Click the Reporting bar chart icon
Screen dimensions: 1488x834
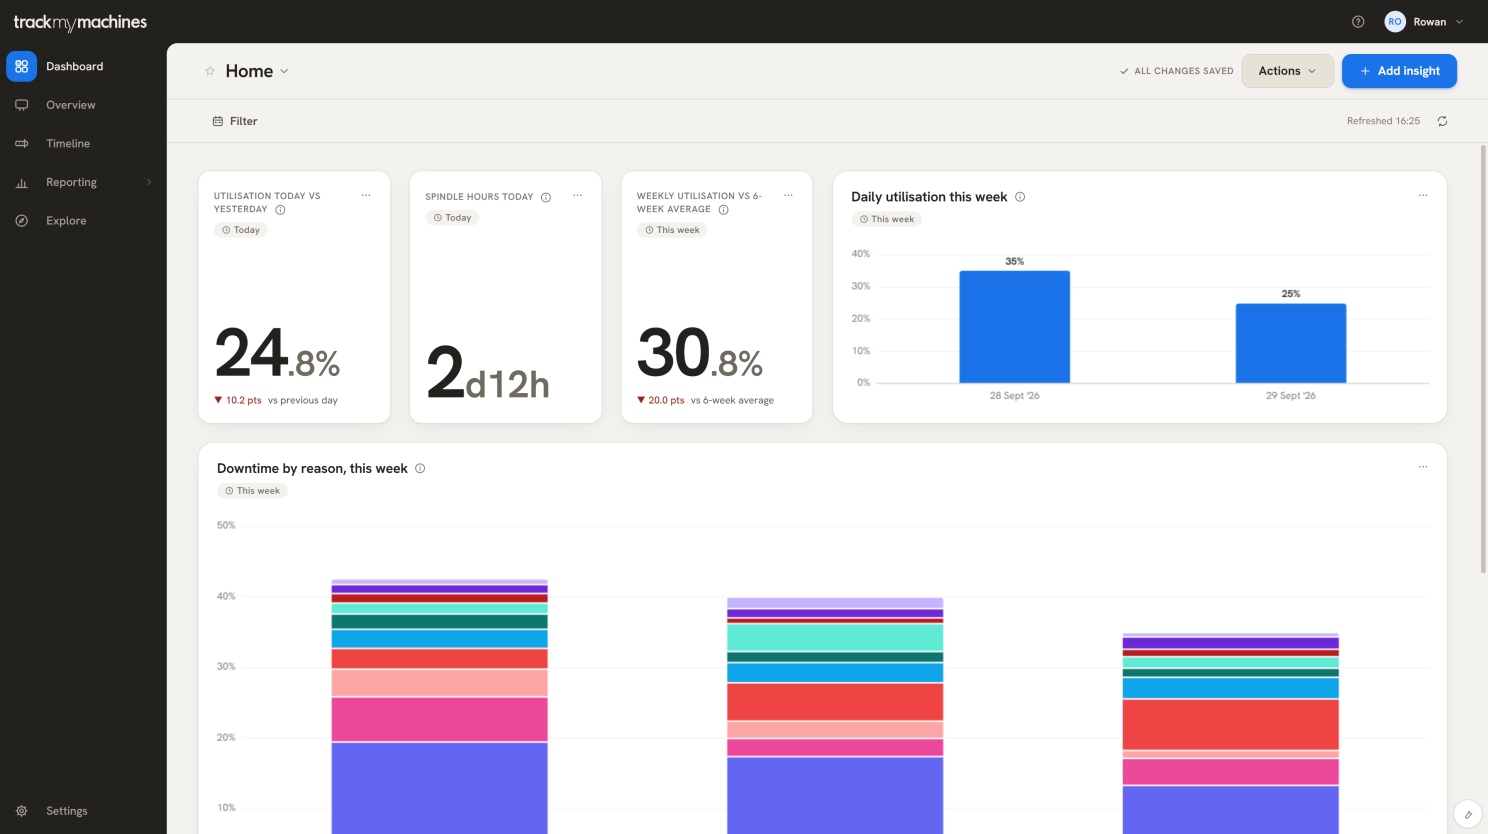point(22,183)
